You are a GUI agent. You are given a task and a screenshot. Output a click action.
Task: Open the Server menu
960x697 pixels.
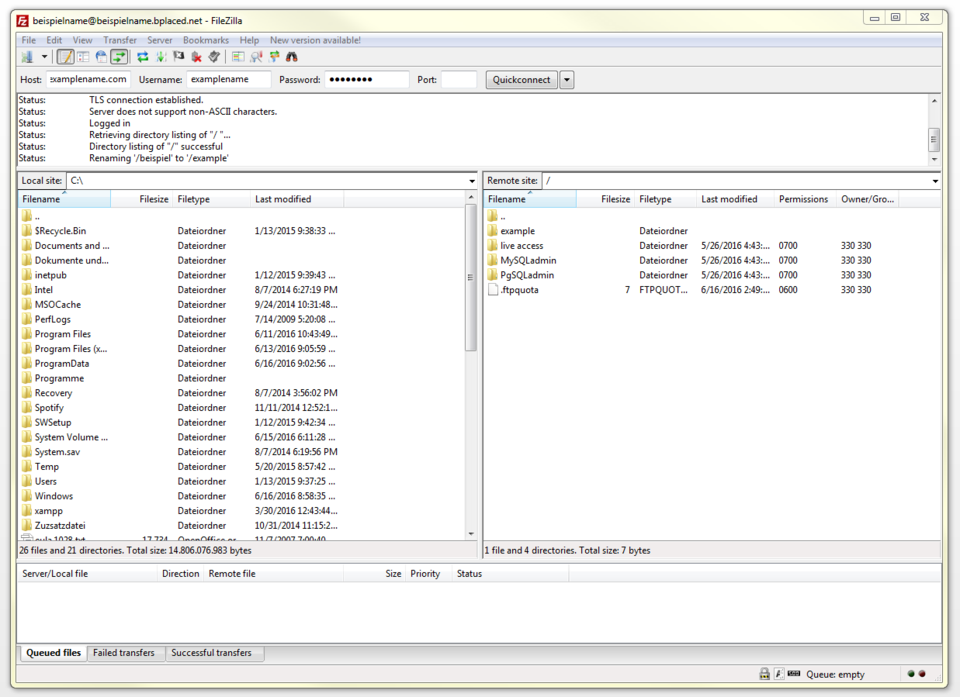click(159, 40)
